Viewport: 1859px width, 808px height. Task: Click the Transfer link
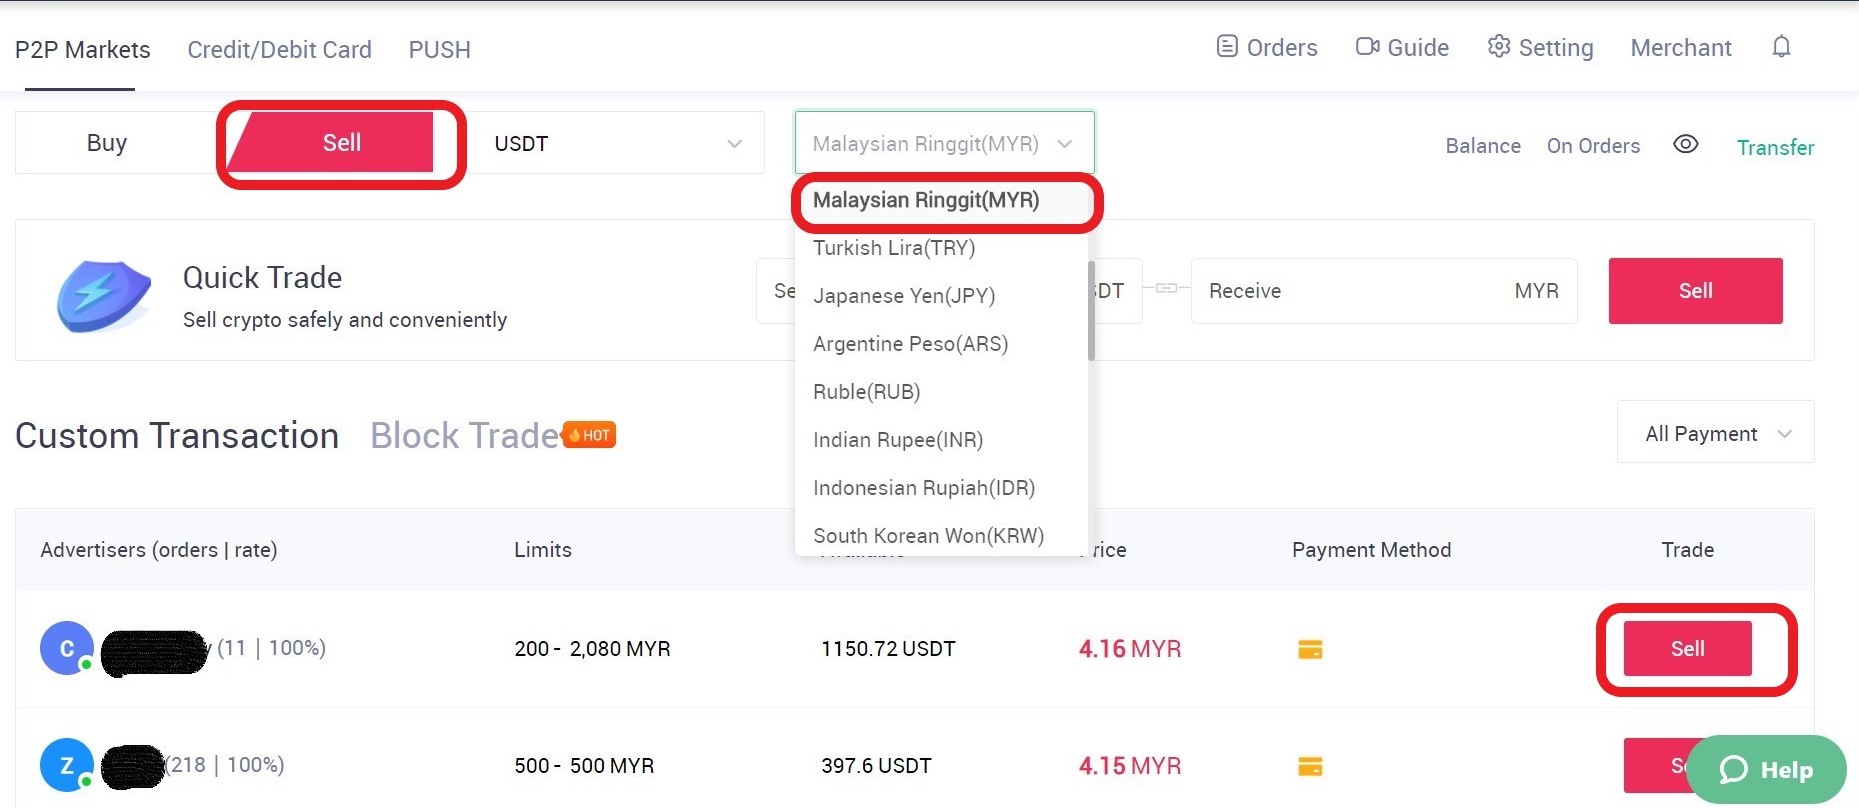coord(1775,147)
